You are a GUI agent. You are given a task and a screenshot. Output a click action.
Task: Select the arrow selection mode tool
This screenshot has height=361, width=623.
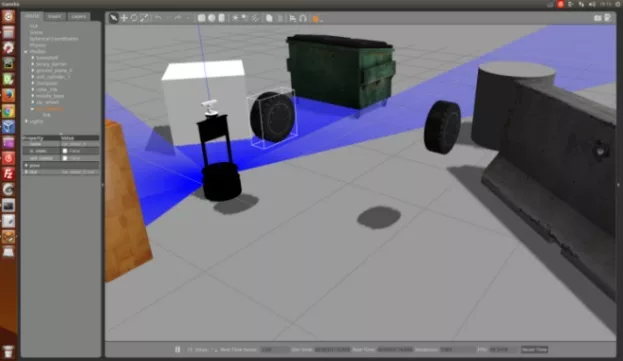tap(114, 18)
